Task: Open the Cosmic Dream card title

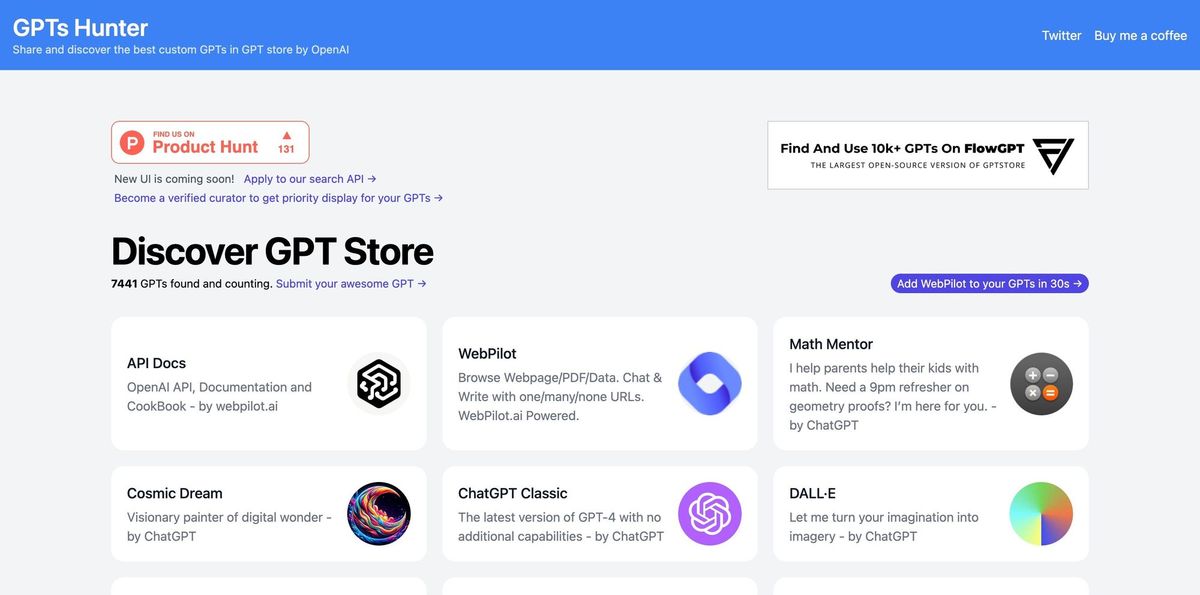Action: pyautogui.click(x=175, y=493)
